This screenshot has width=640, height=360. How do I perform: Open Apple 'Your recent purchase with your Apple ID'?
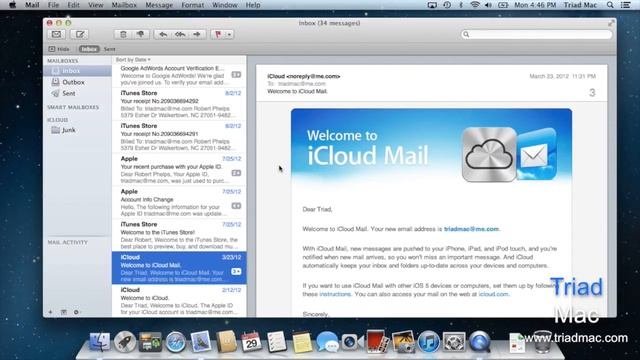pos(179,170)
